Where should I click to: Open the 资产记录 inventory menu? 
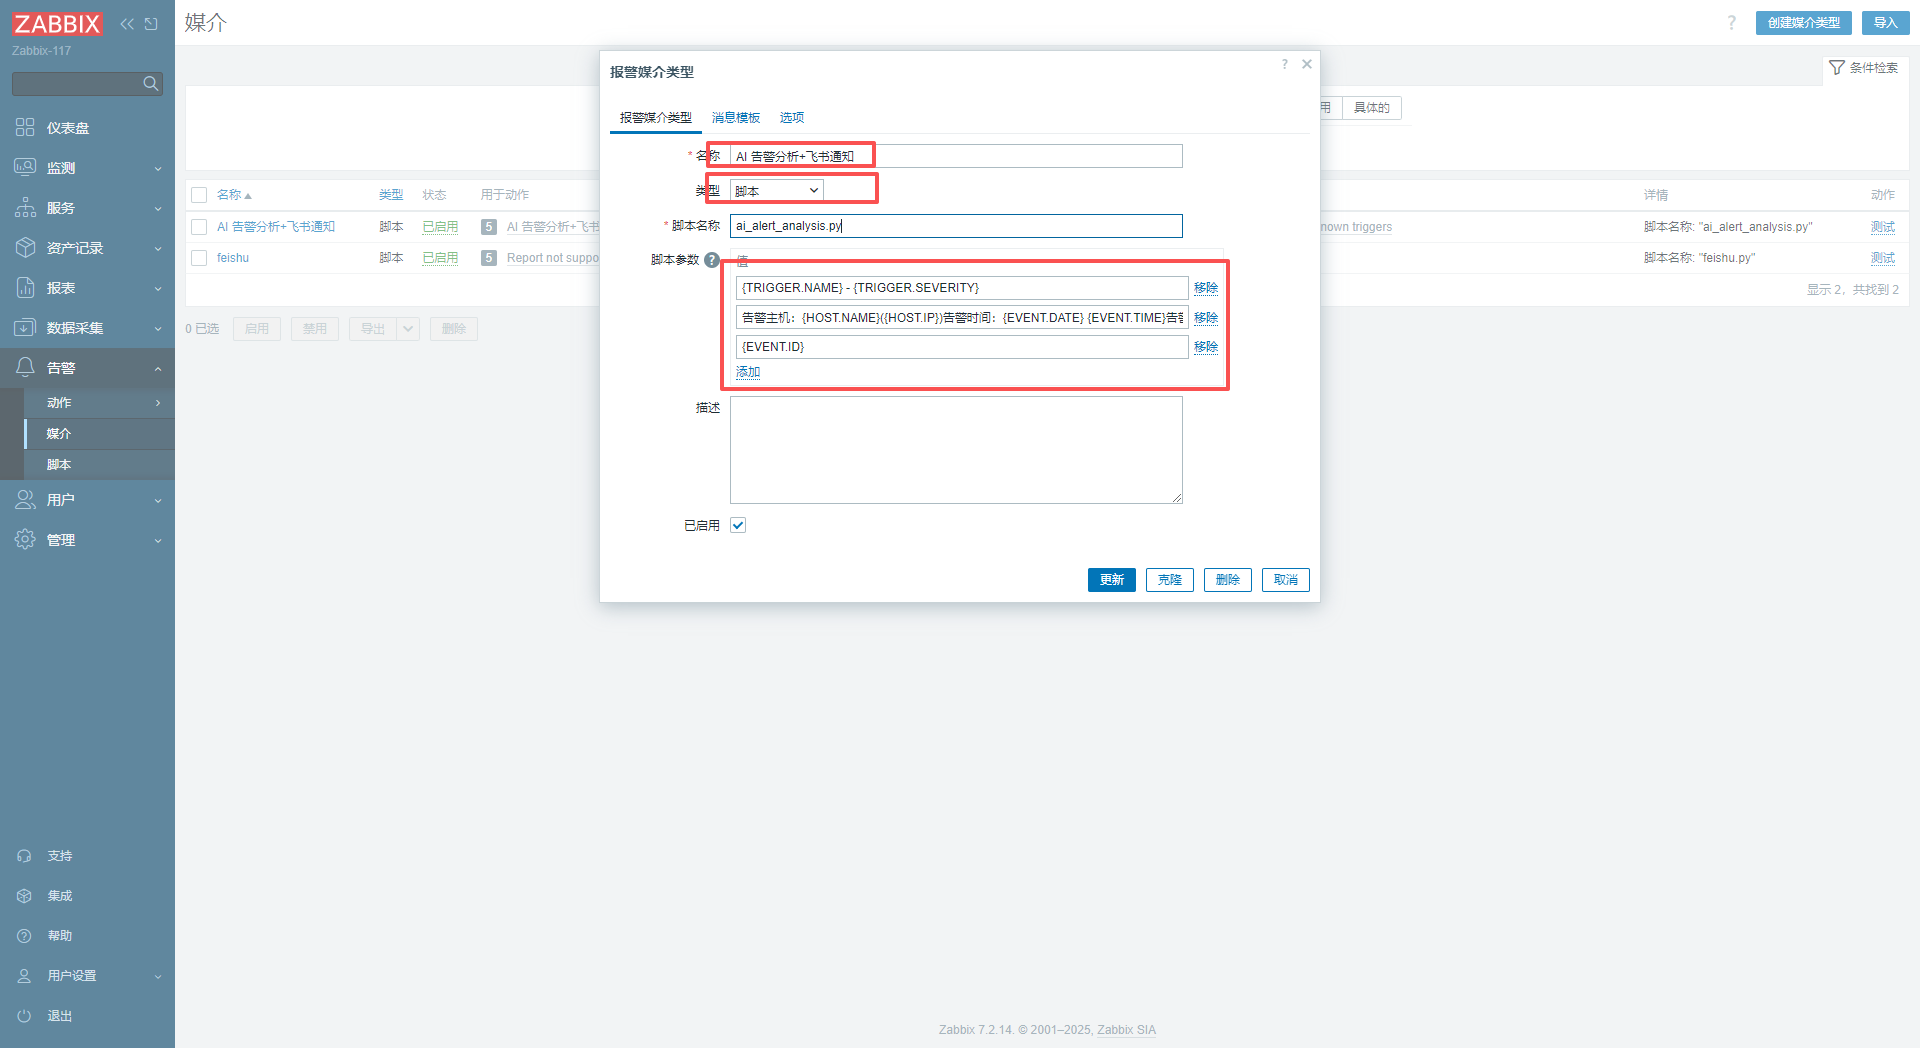87,248
